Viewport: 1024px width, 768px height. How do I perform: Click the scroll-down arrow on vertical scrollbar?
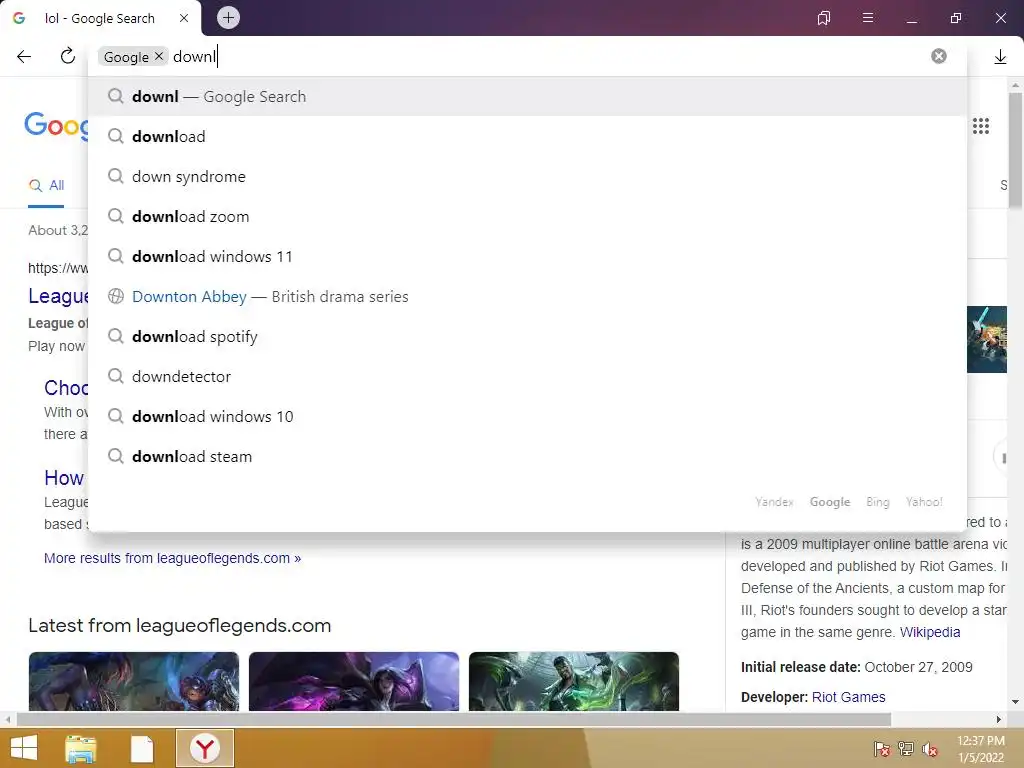point(1015,702)
